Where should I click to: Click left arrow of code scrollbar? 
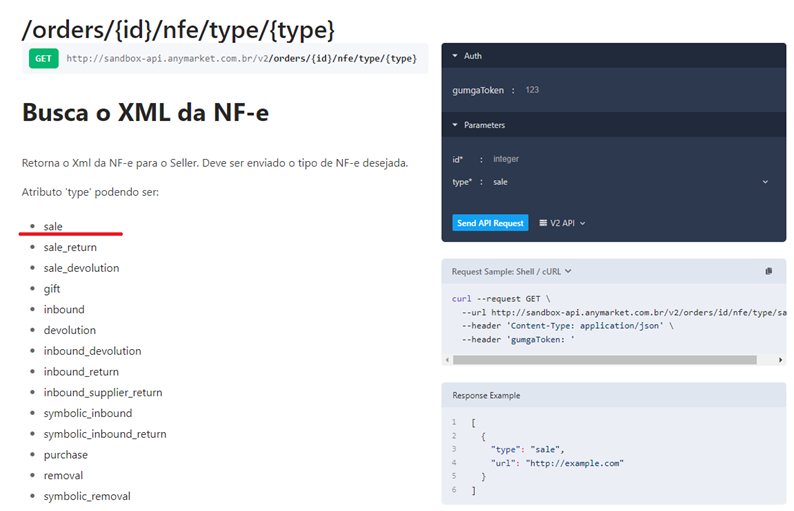(447, 360)
